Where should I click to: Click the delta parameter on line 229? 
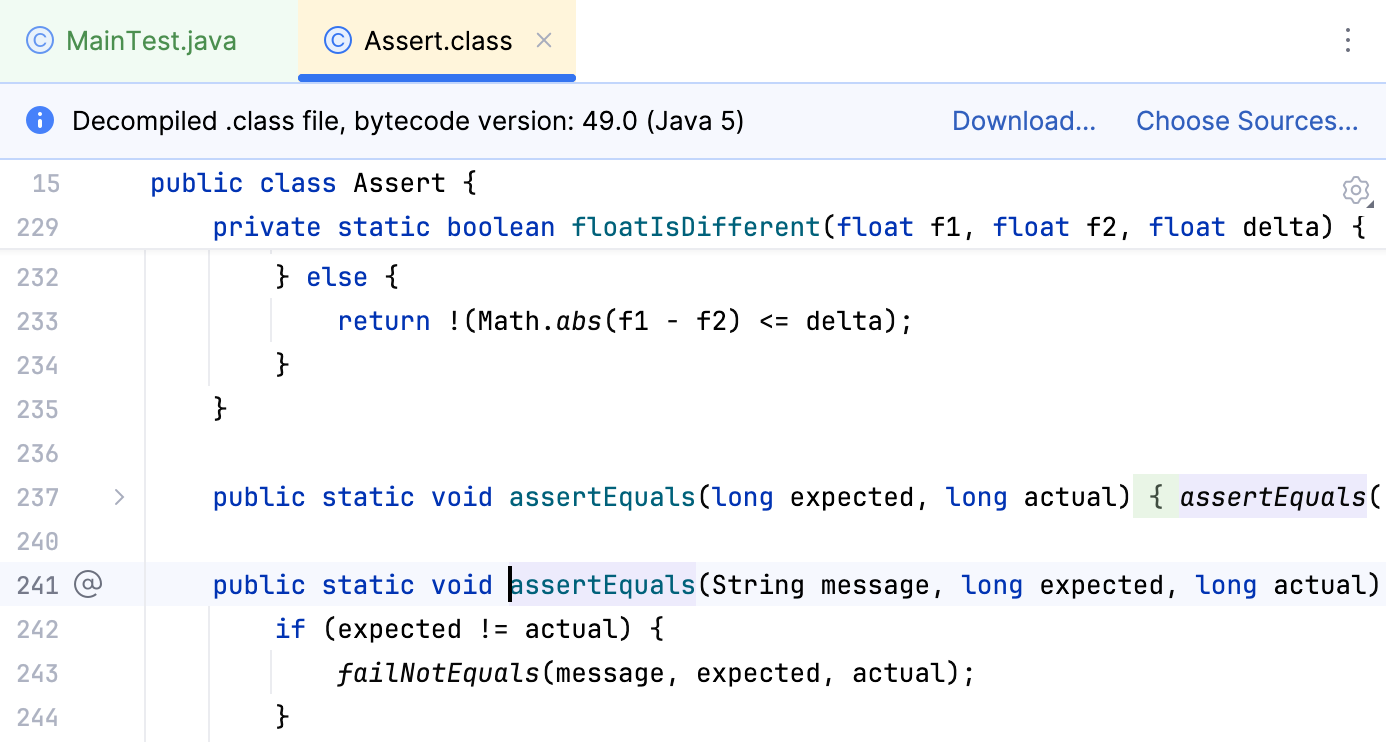[x=1283, y=227]
